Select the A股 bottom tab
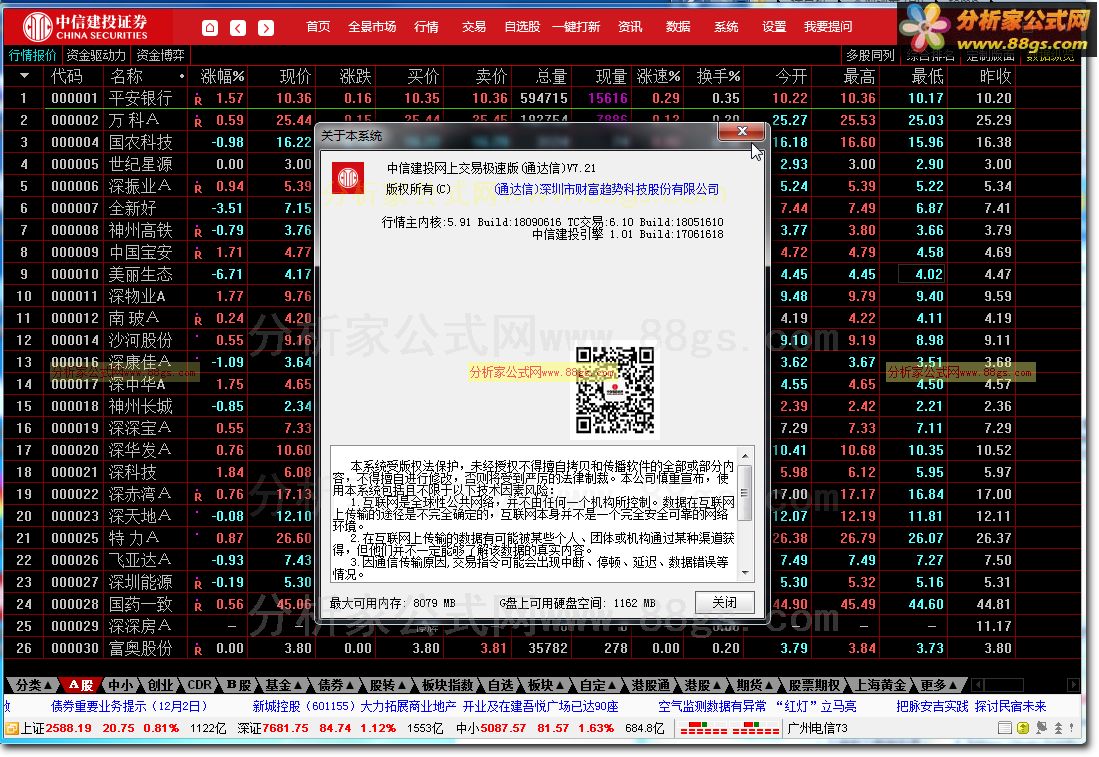The height and width of the screenshot is (757, 1099). [80, 685]
